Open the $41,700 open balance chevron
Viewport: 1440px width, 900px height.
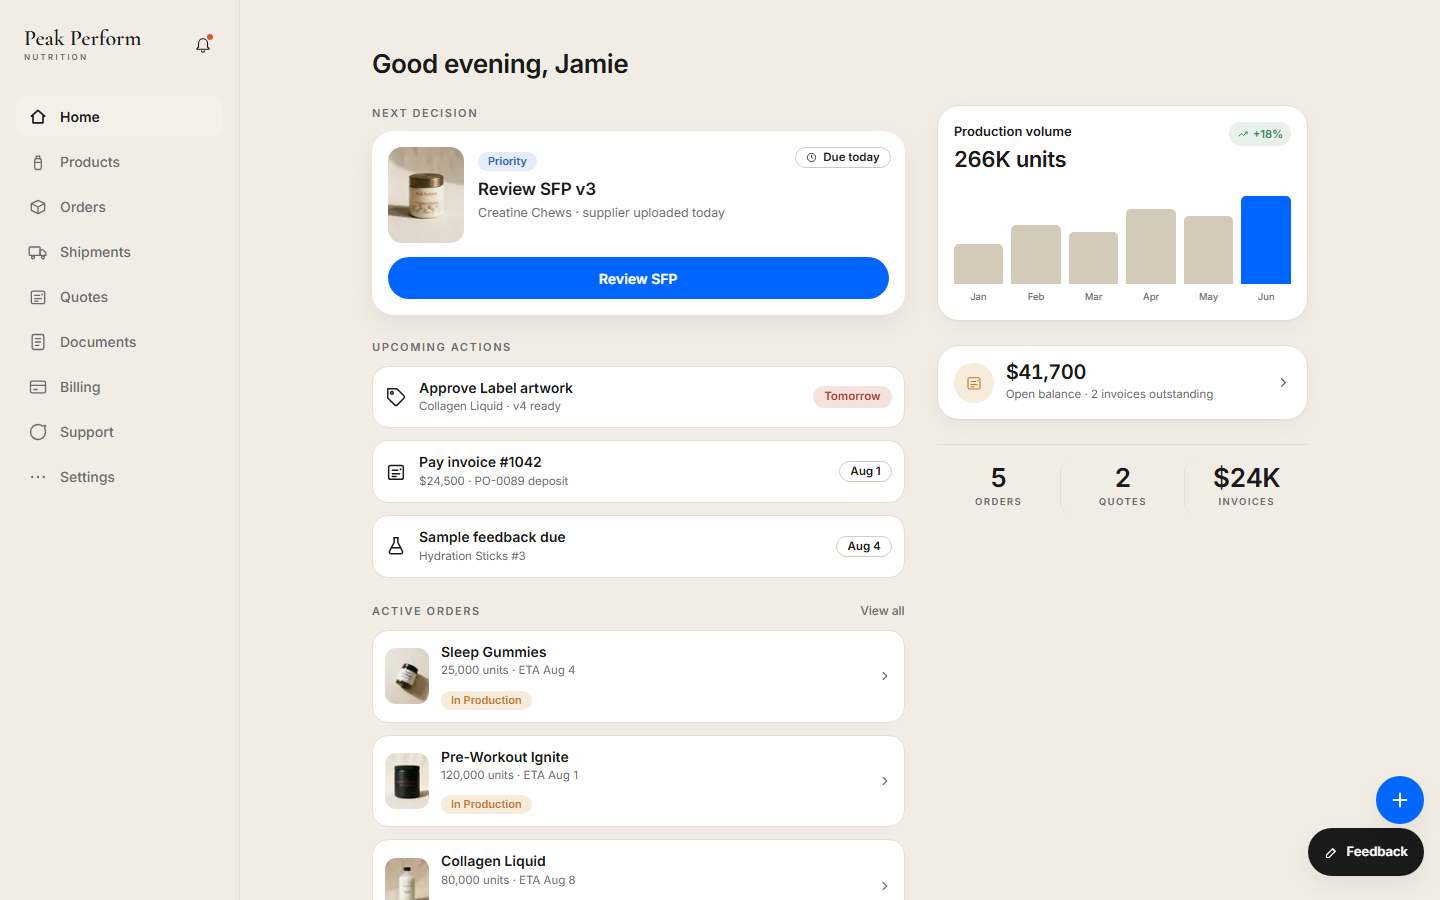[x=1283, y=383]
